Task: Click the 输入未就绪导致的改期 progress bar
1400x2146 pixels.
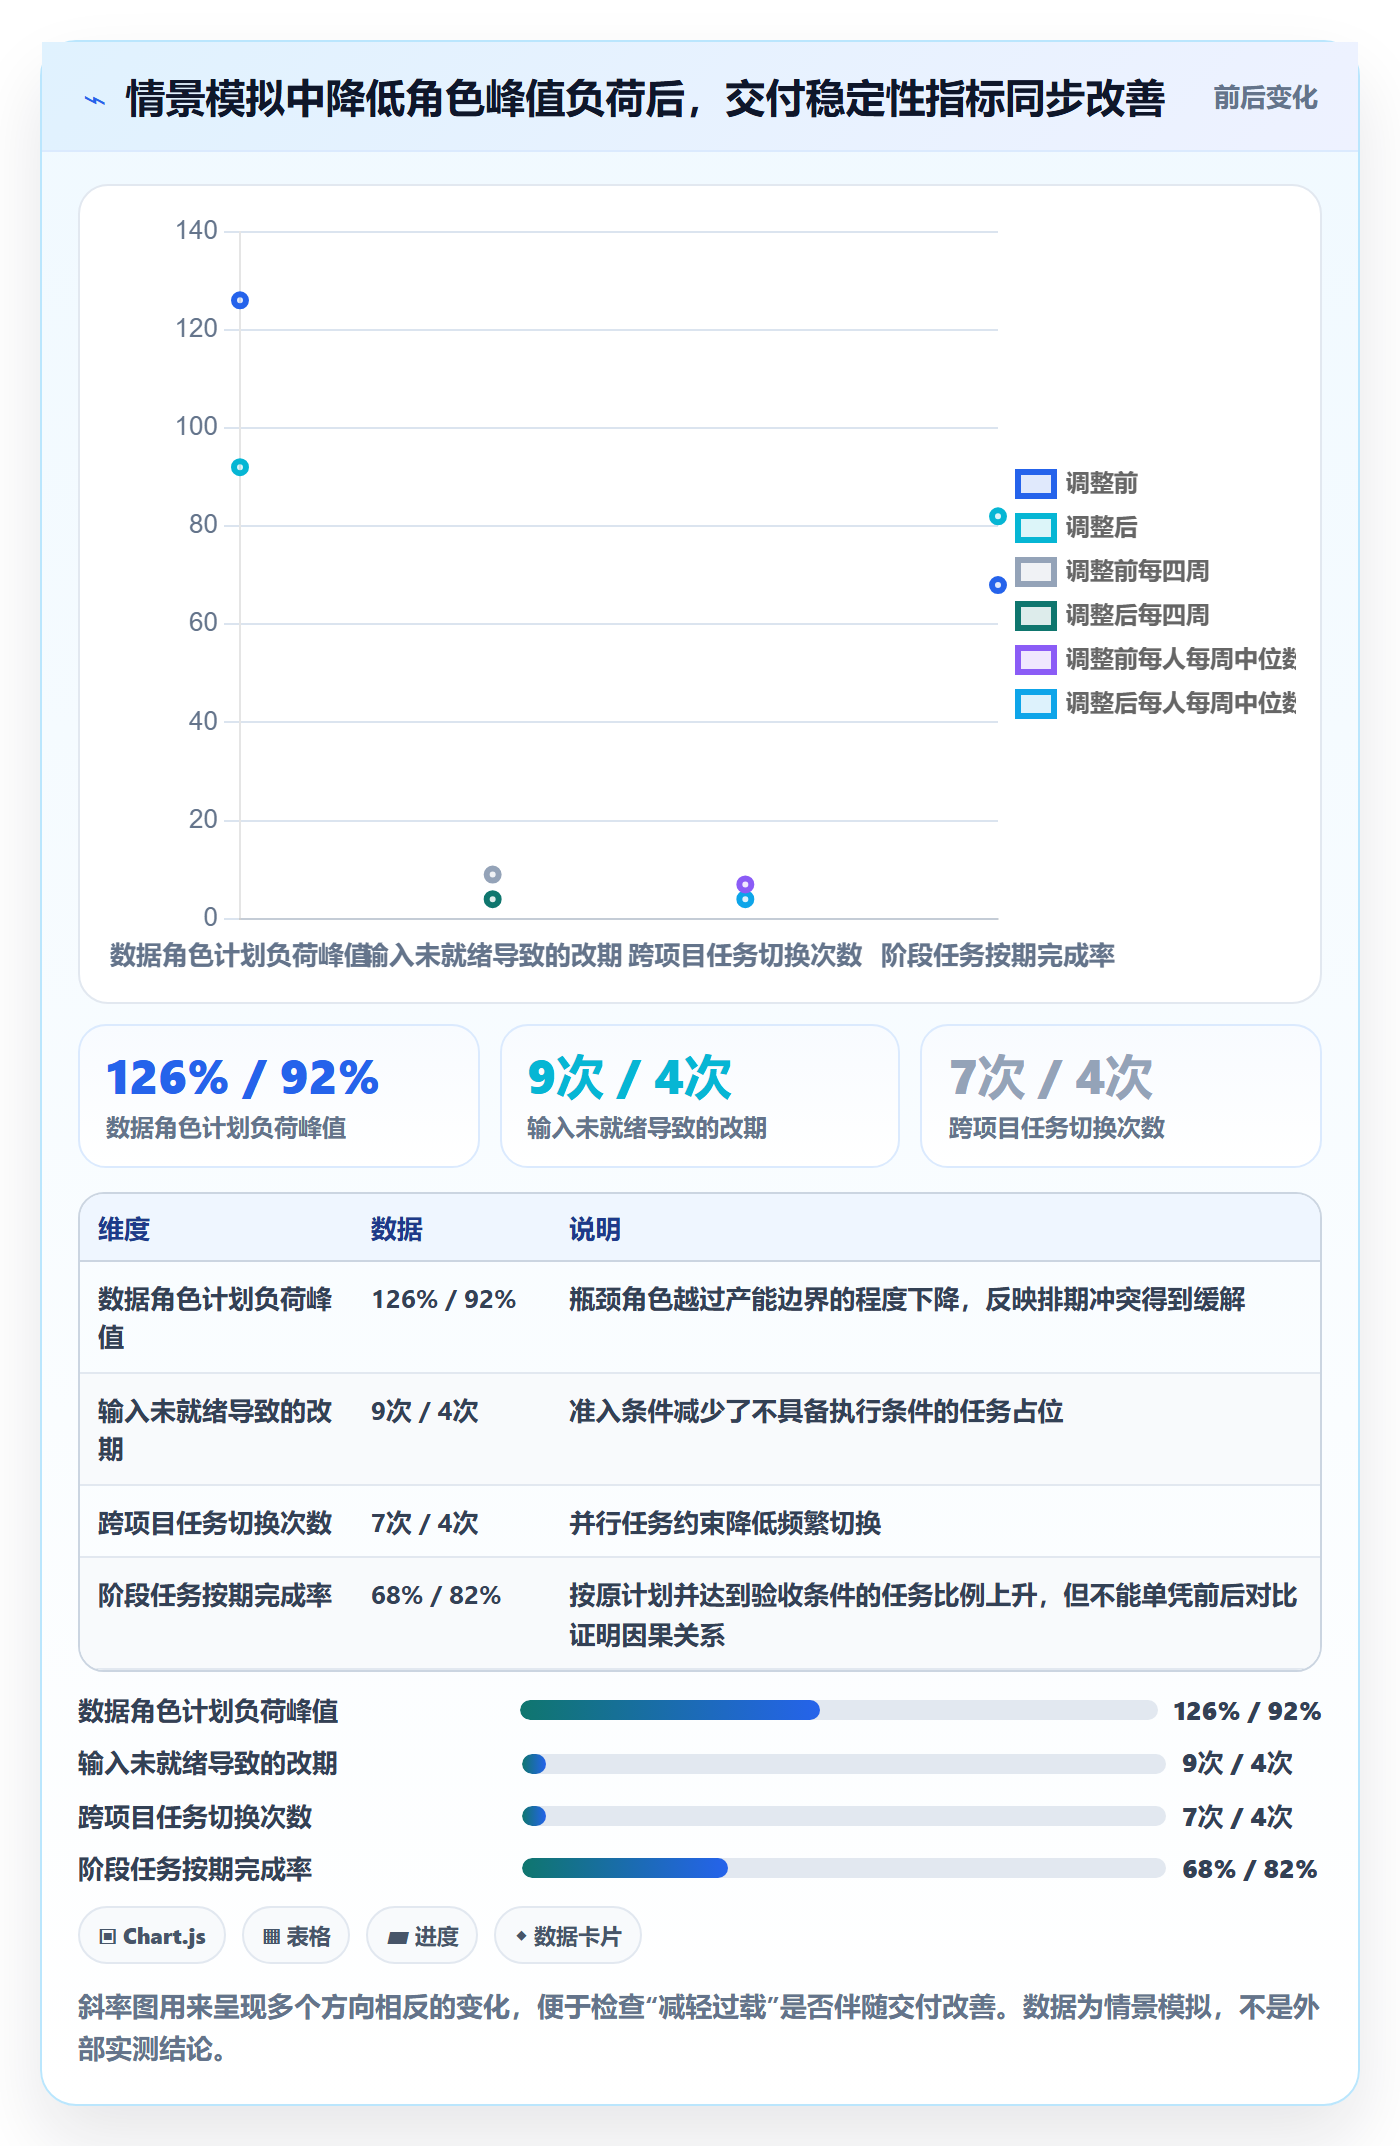Action: coord(843,1763)
